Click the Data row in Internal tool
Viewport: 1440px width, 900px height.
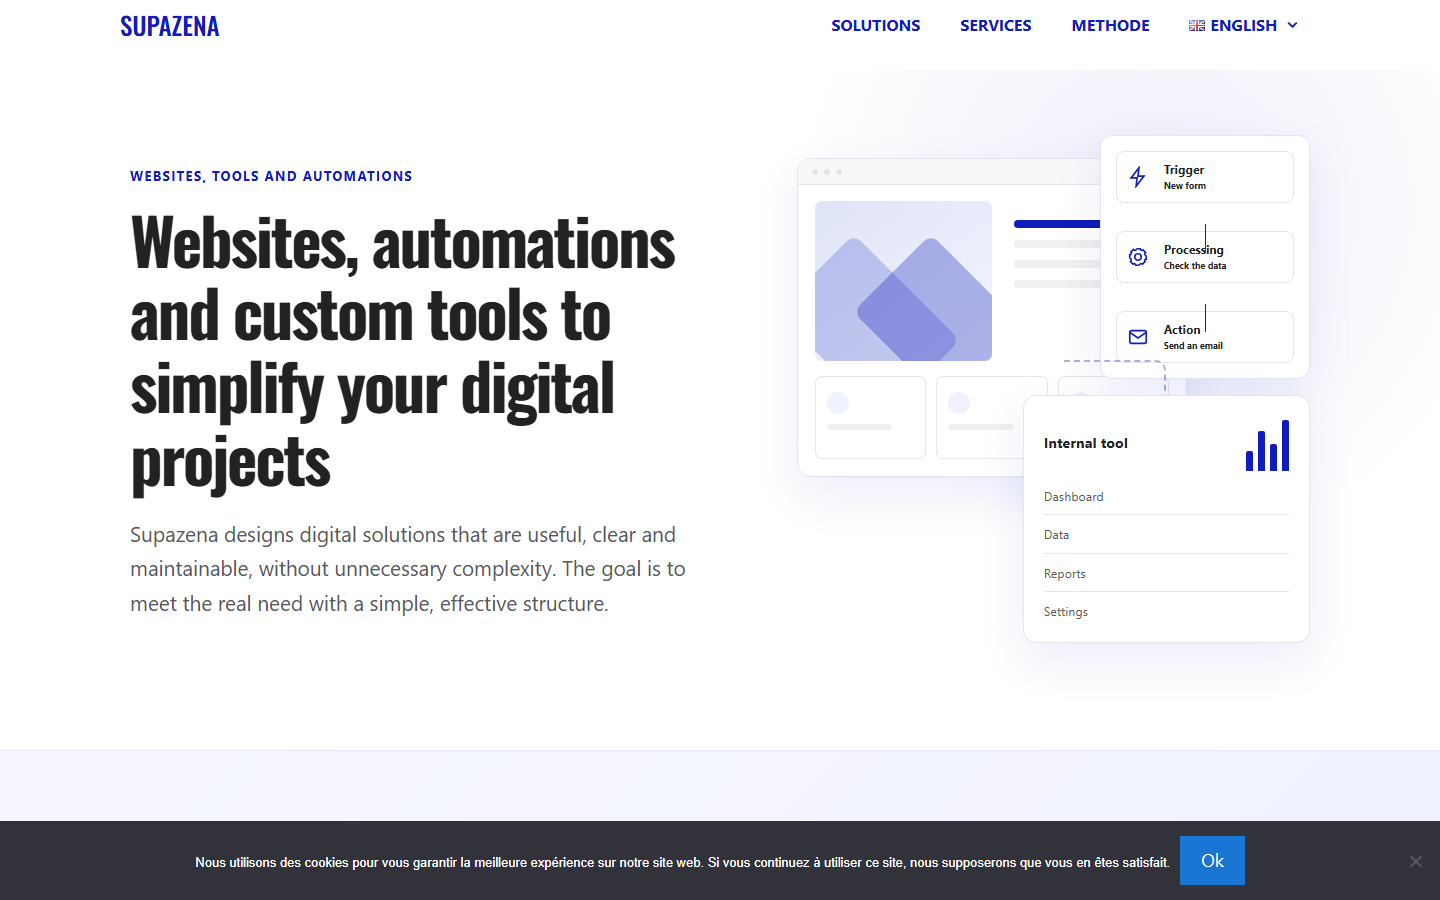click(1166, 535)
